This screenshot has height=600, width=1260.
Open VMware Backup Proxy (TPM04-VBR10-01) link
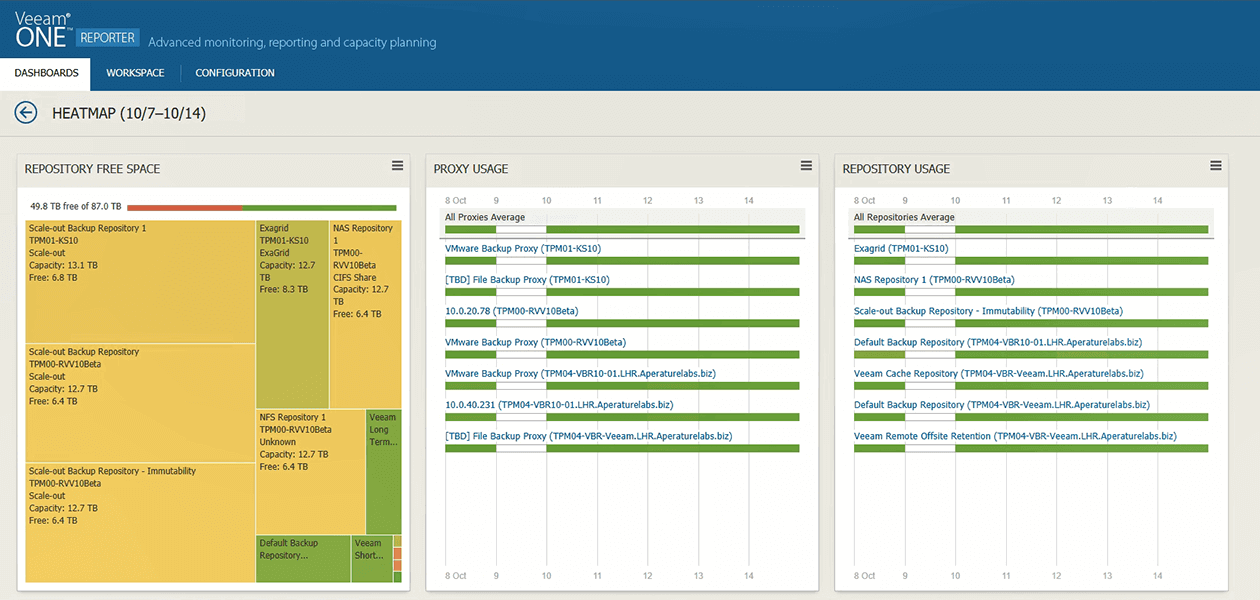[x=580, y=373]
